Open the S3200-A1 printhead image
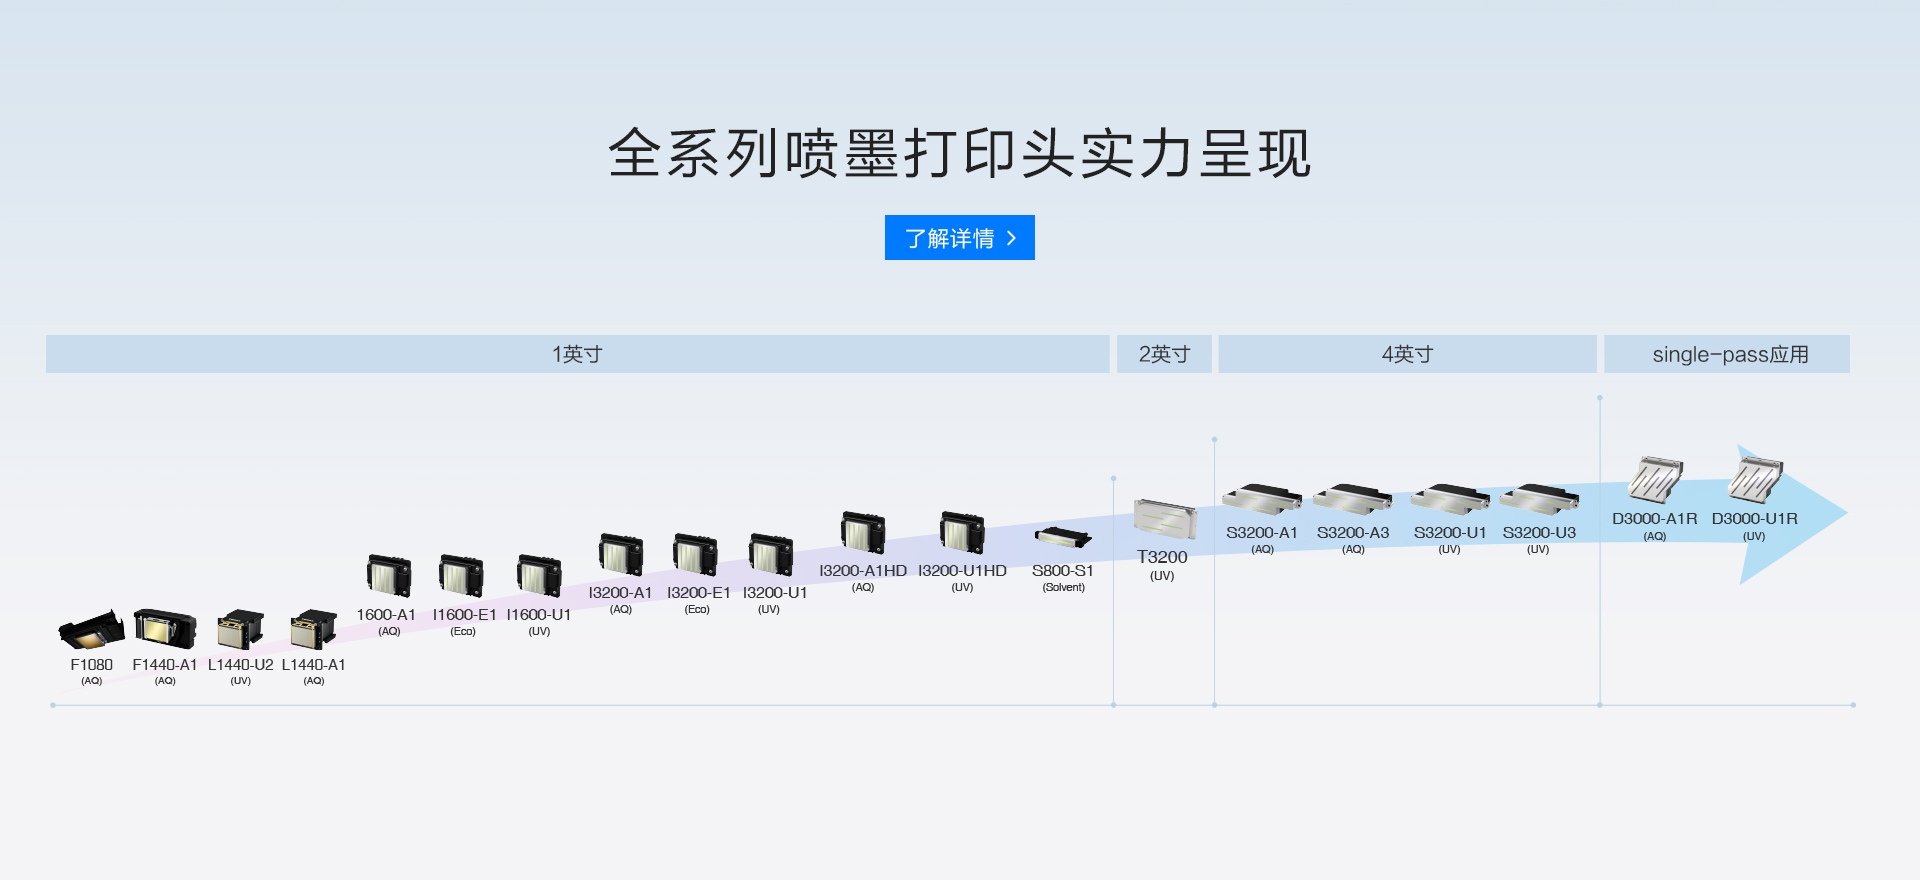 pos(1261,499)
